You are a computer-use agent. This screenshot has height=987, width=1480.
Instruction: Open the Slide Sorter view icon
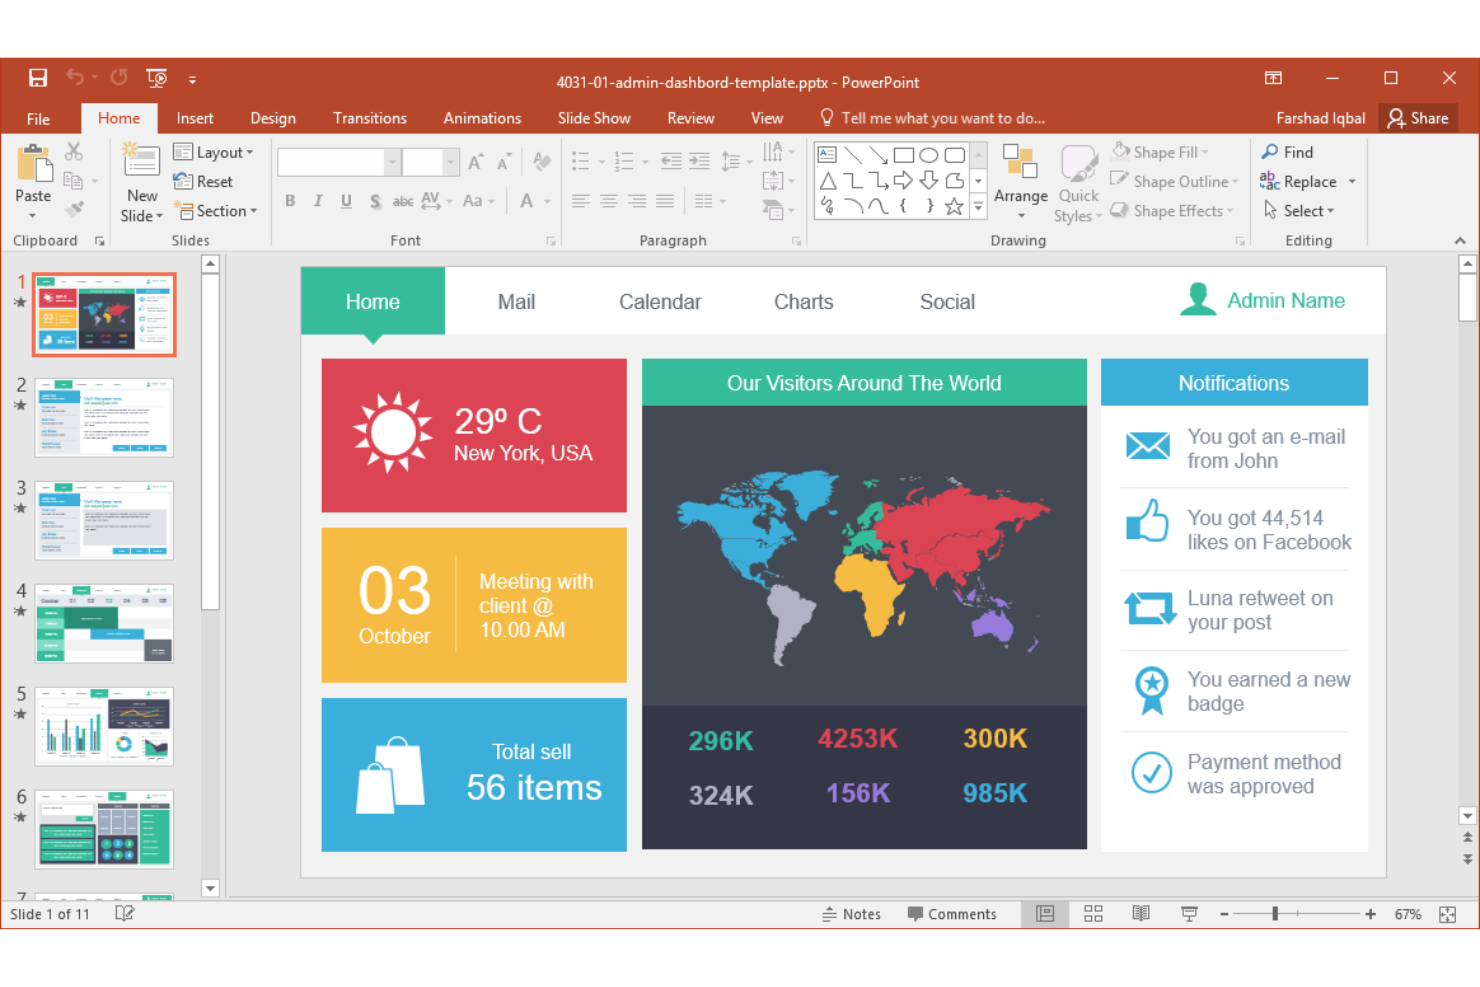pos(1093,913)
